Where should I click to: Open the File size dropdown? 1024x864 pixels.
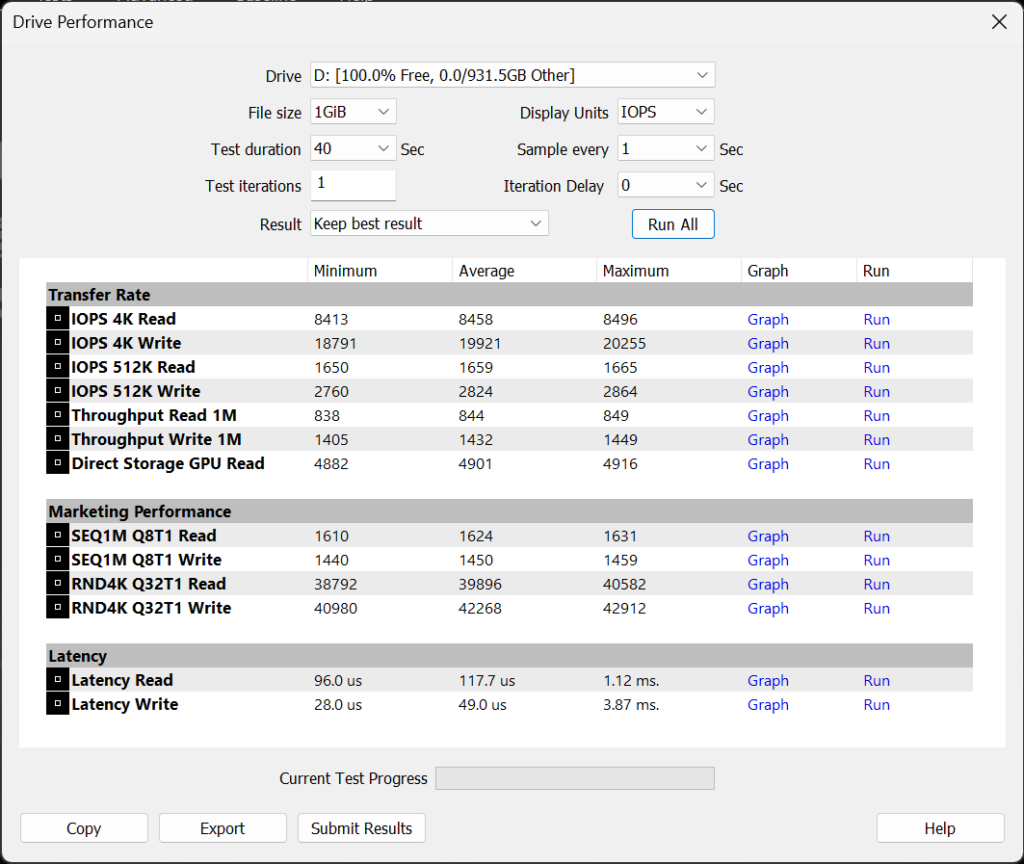pyautogui.click(x=353, y=112)
